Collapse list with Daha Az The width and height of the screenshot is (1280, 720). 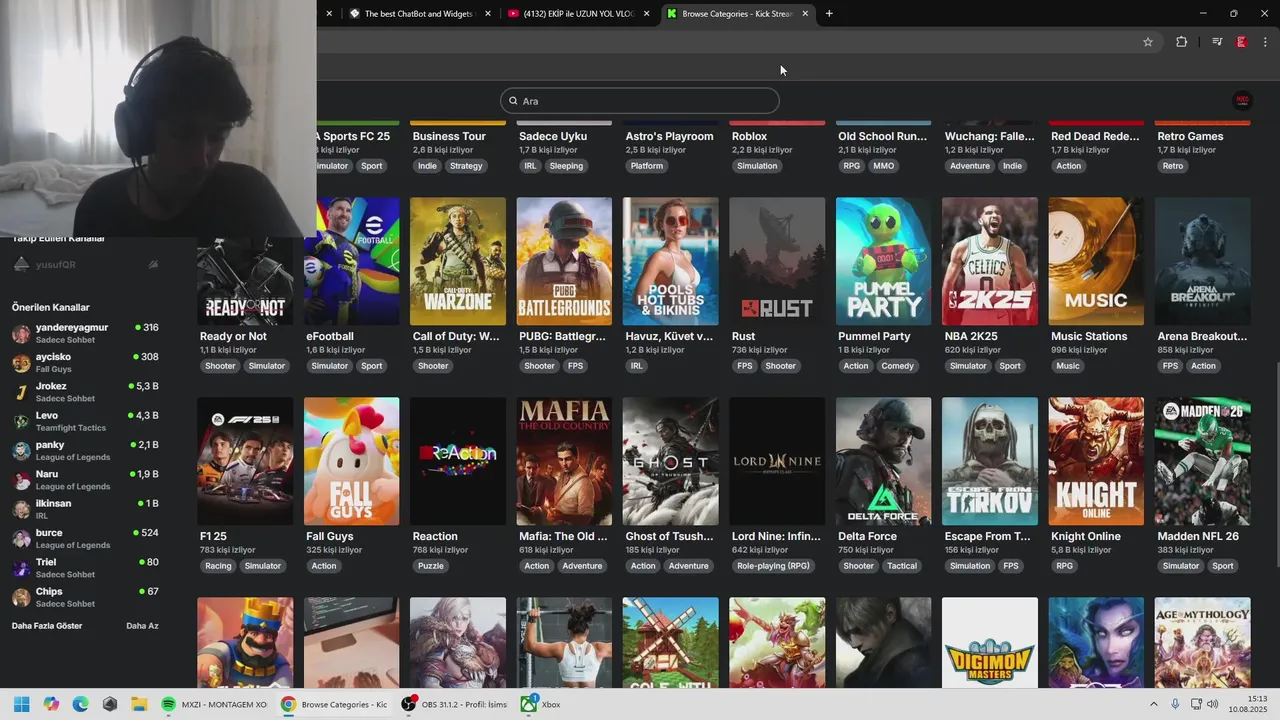[142, 626]
